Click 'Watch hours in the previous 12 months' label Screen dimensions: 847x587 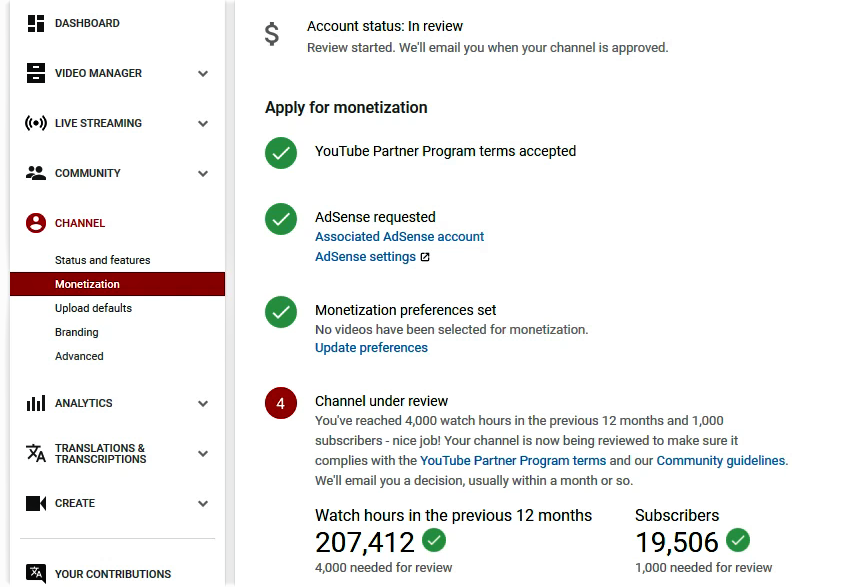[x=453, y=515]
